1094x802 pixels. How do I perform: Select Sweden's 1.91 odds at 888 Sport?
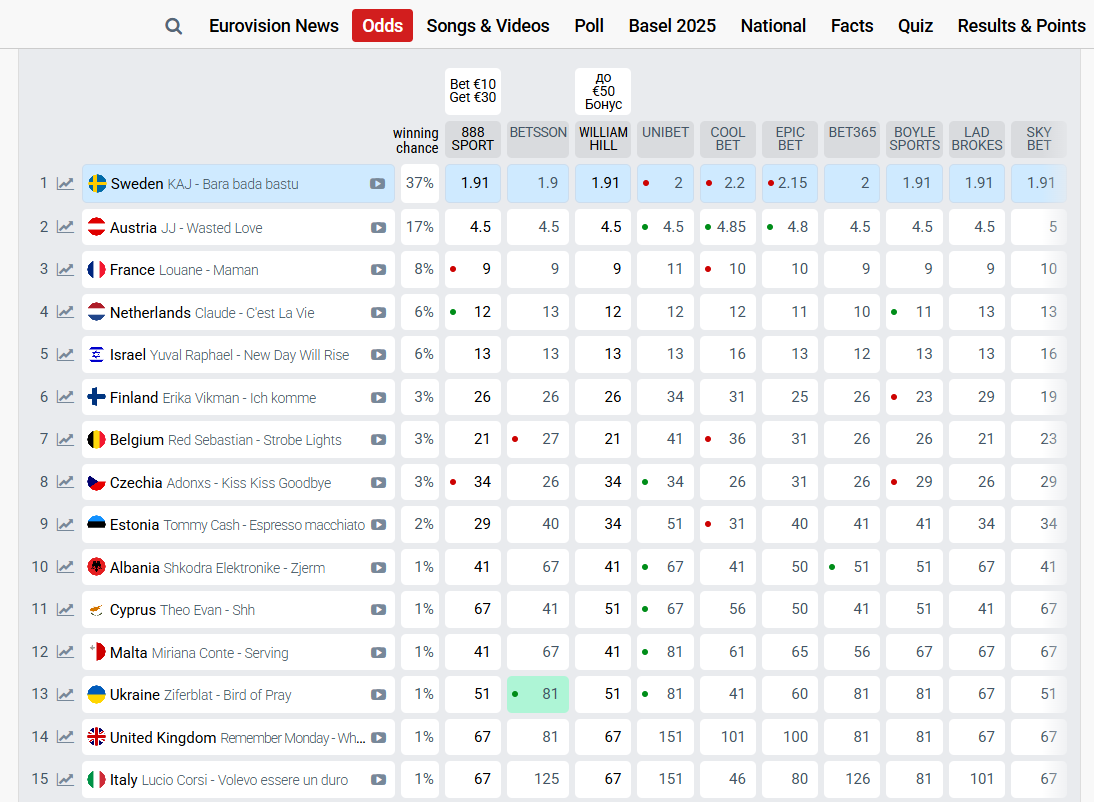(x=473, y=184)
